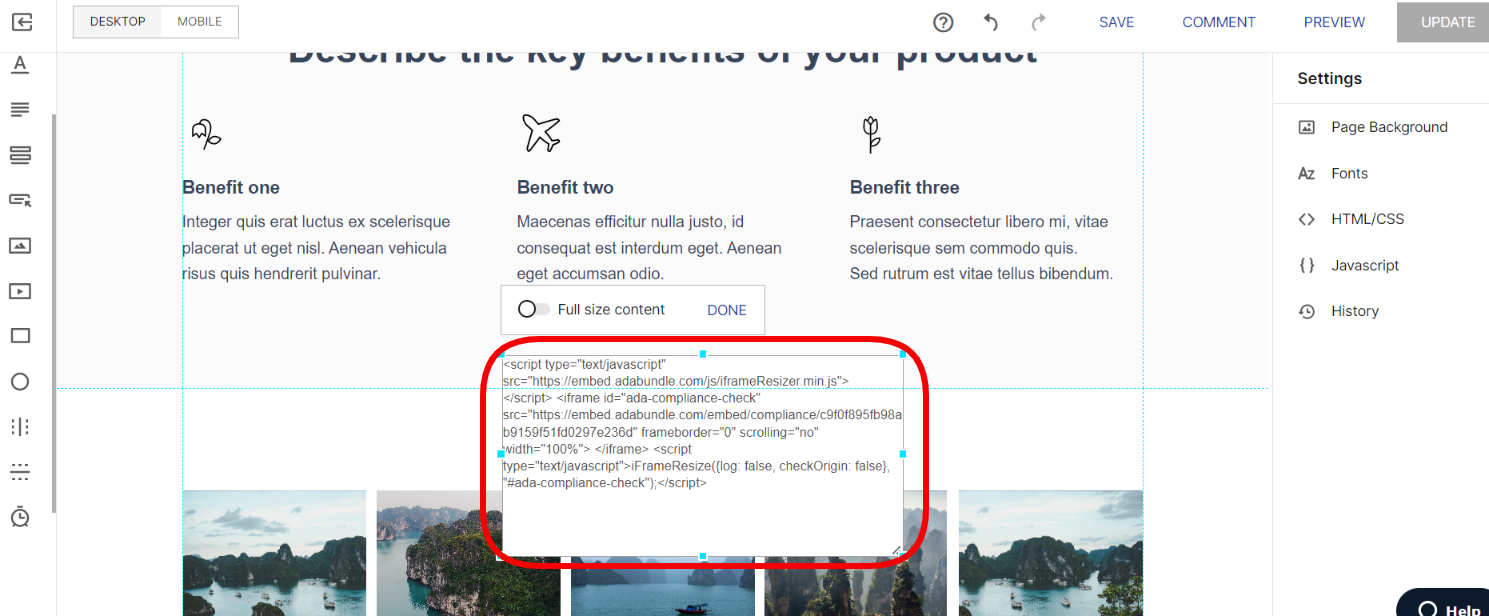Select the tulip icon above Benefit three
The width and height of the screenshot is (1489, 616).
click(872, 134)
